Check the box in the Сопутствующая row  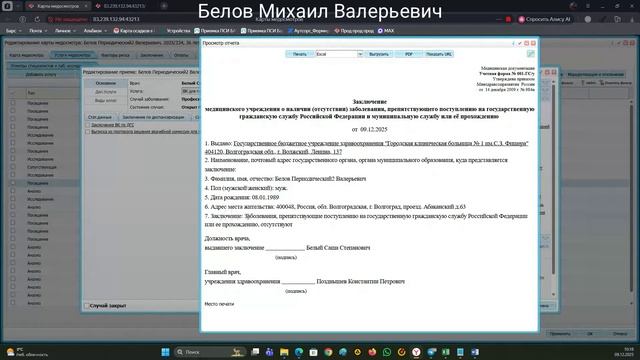(13, 167)
